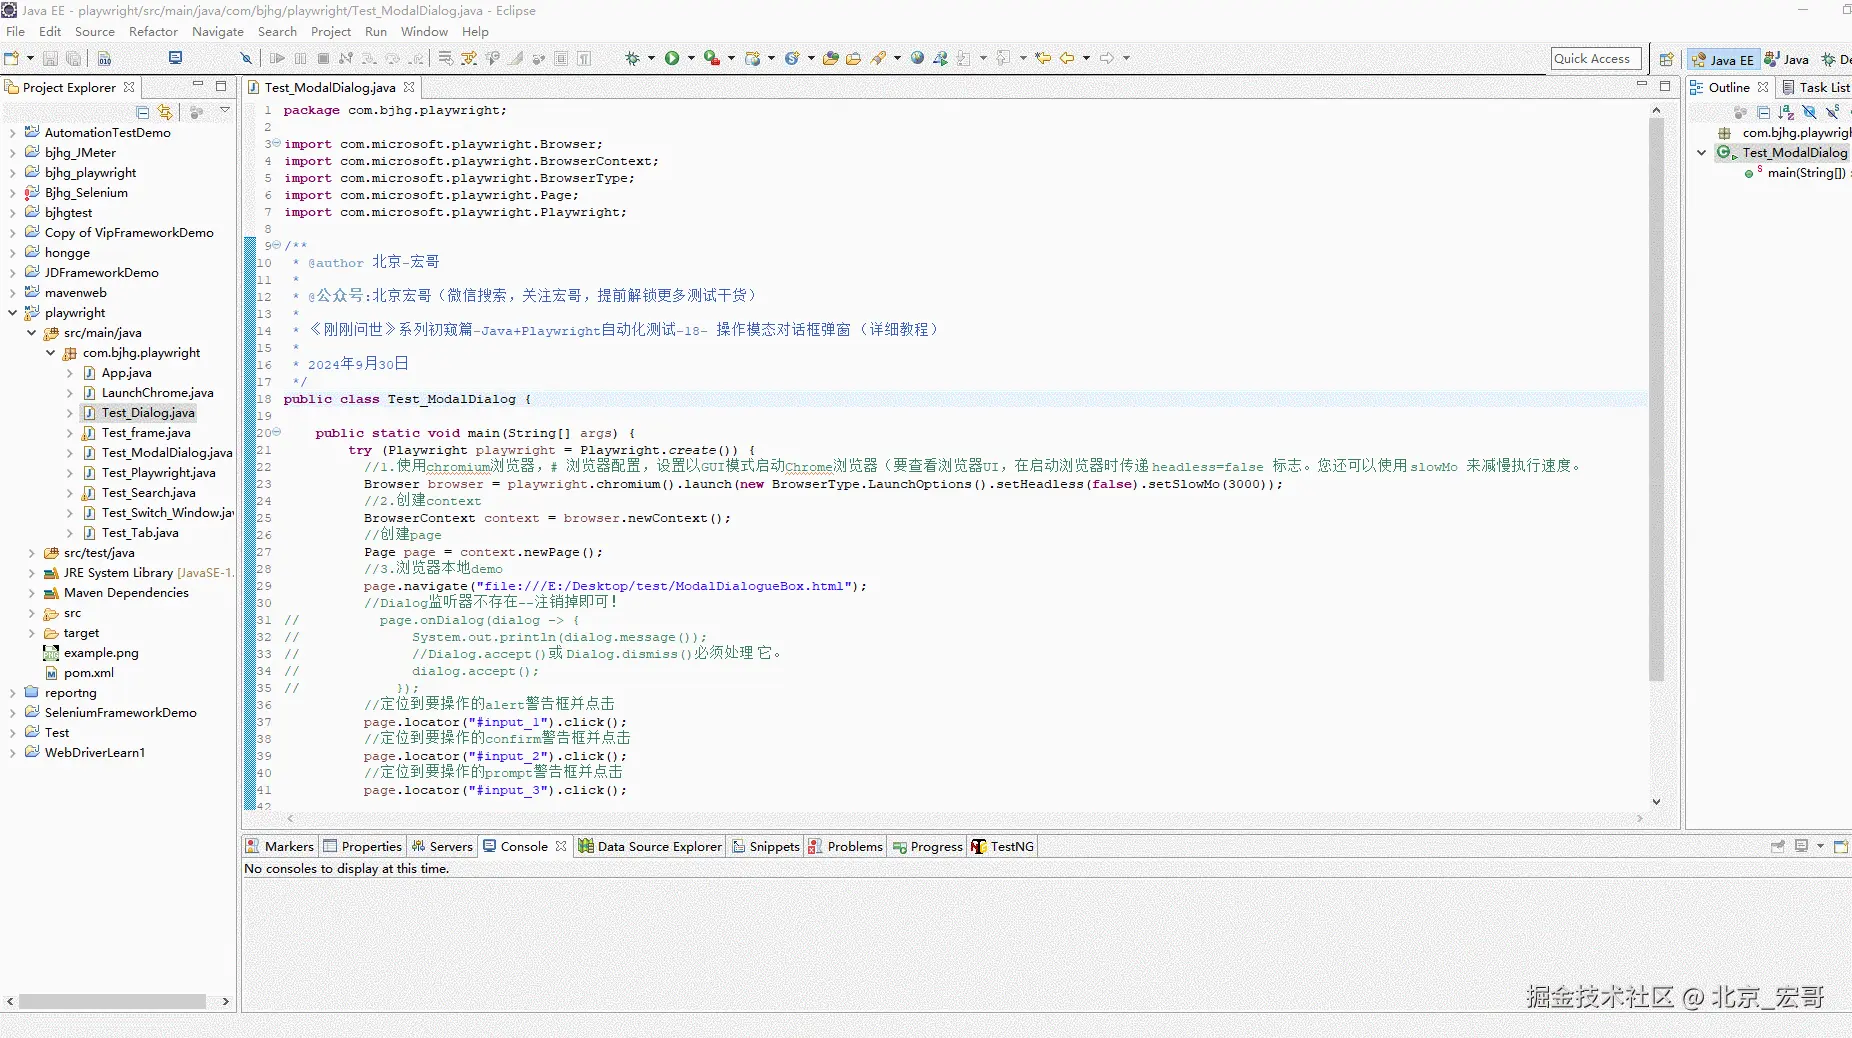Fold the main method at line 20
Screen dimensions: 1852x1038
tap(276, 432)
